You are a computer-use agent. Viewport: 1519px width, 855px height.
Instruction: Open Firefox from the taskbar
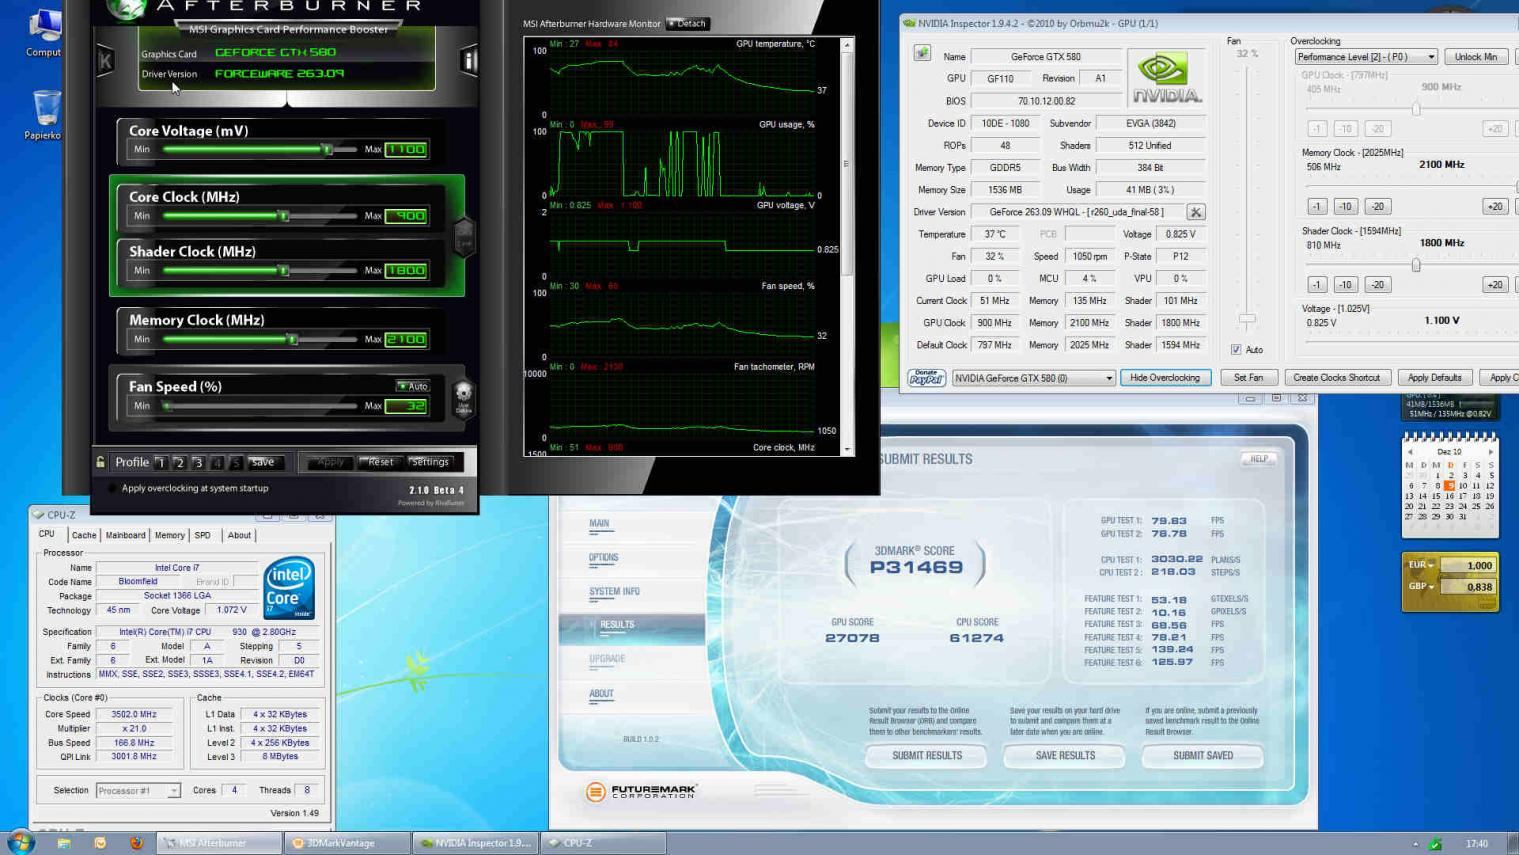[x=136, y=843]
